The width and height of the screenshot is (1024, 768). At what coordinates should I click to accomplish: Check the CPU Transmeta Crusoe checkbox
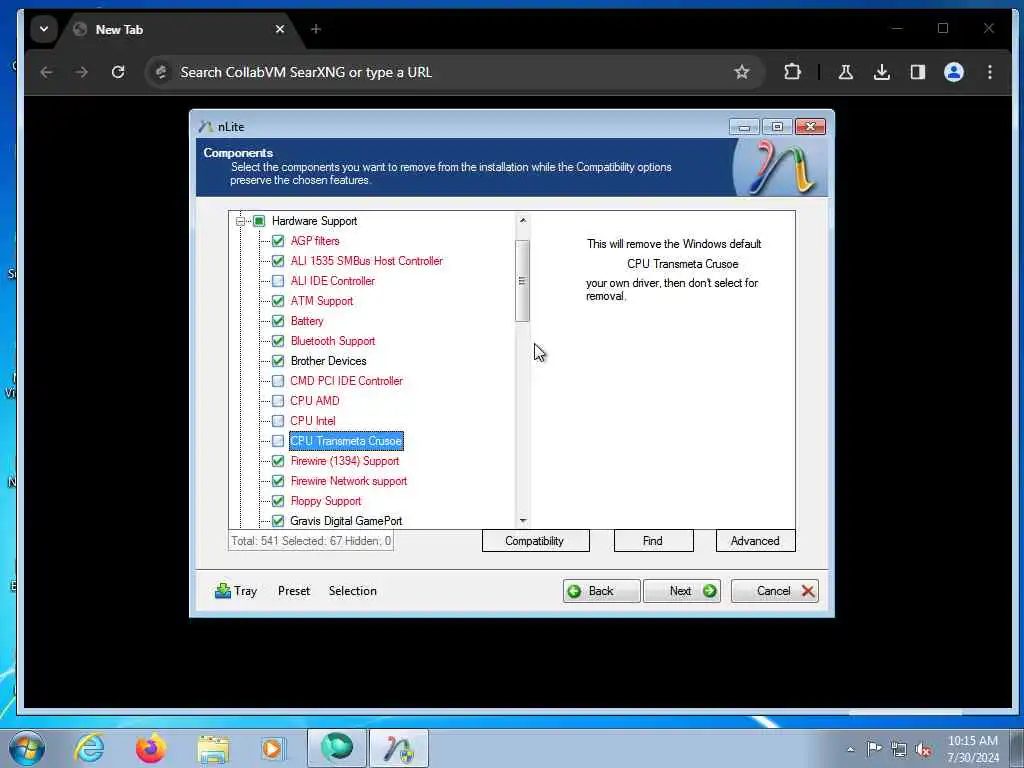tap(278, 441)
